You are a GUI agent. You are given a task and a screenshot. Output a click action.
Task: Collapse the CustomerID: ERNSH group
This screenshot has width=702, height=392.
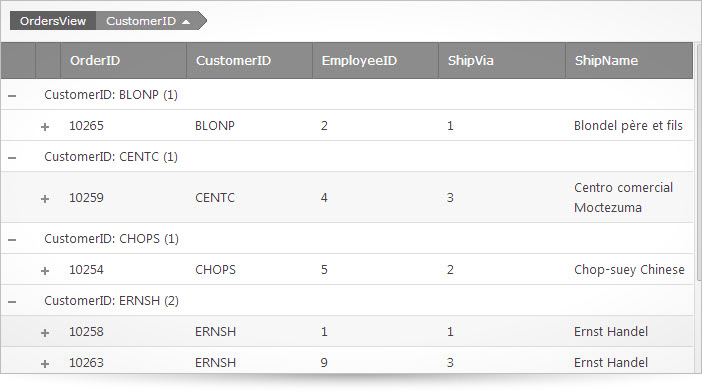pos(12,302)
